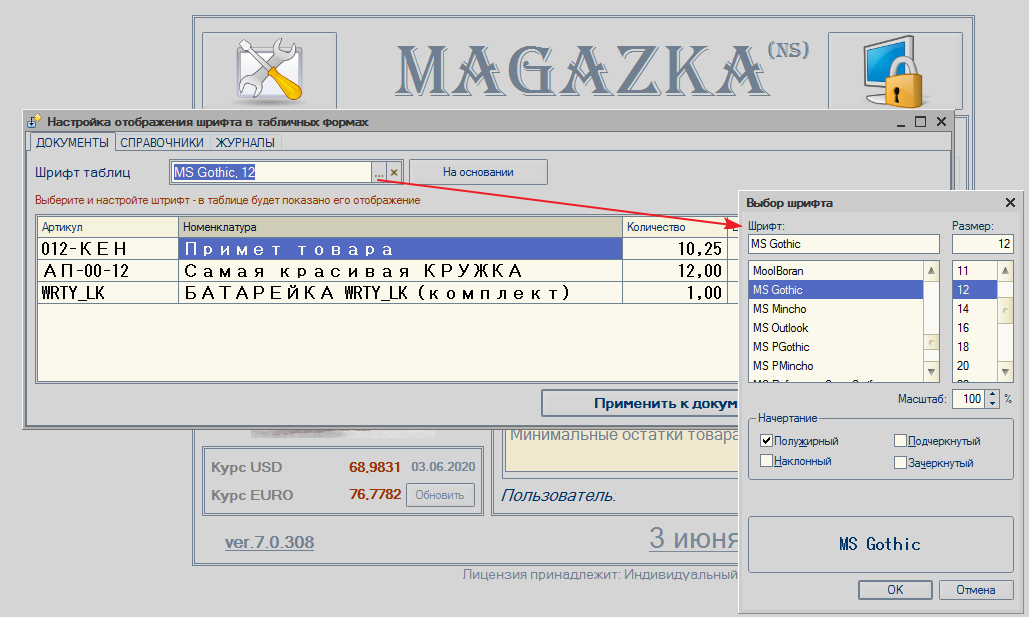This screenshot has width=1029, height=617.
Task: Click the Количество column header
Action: click(675, 227)
